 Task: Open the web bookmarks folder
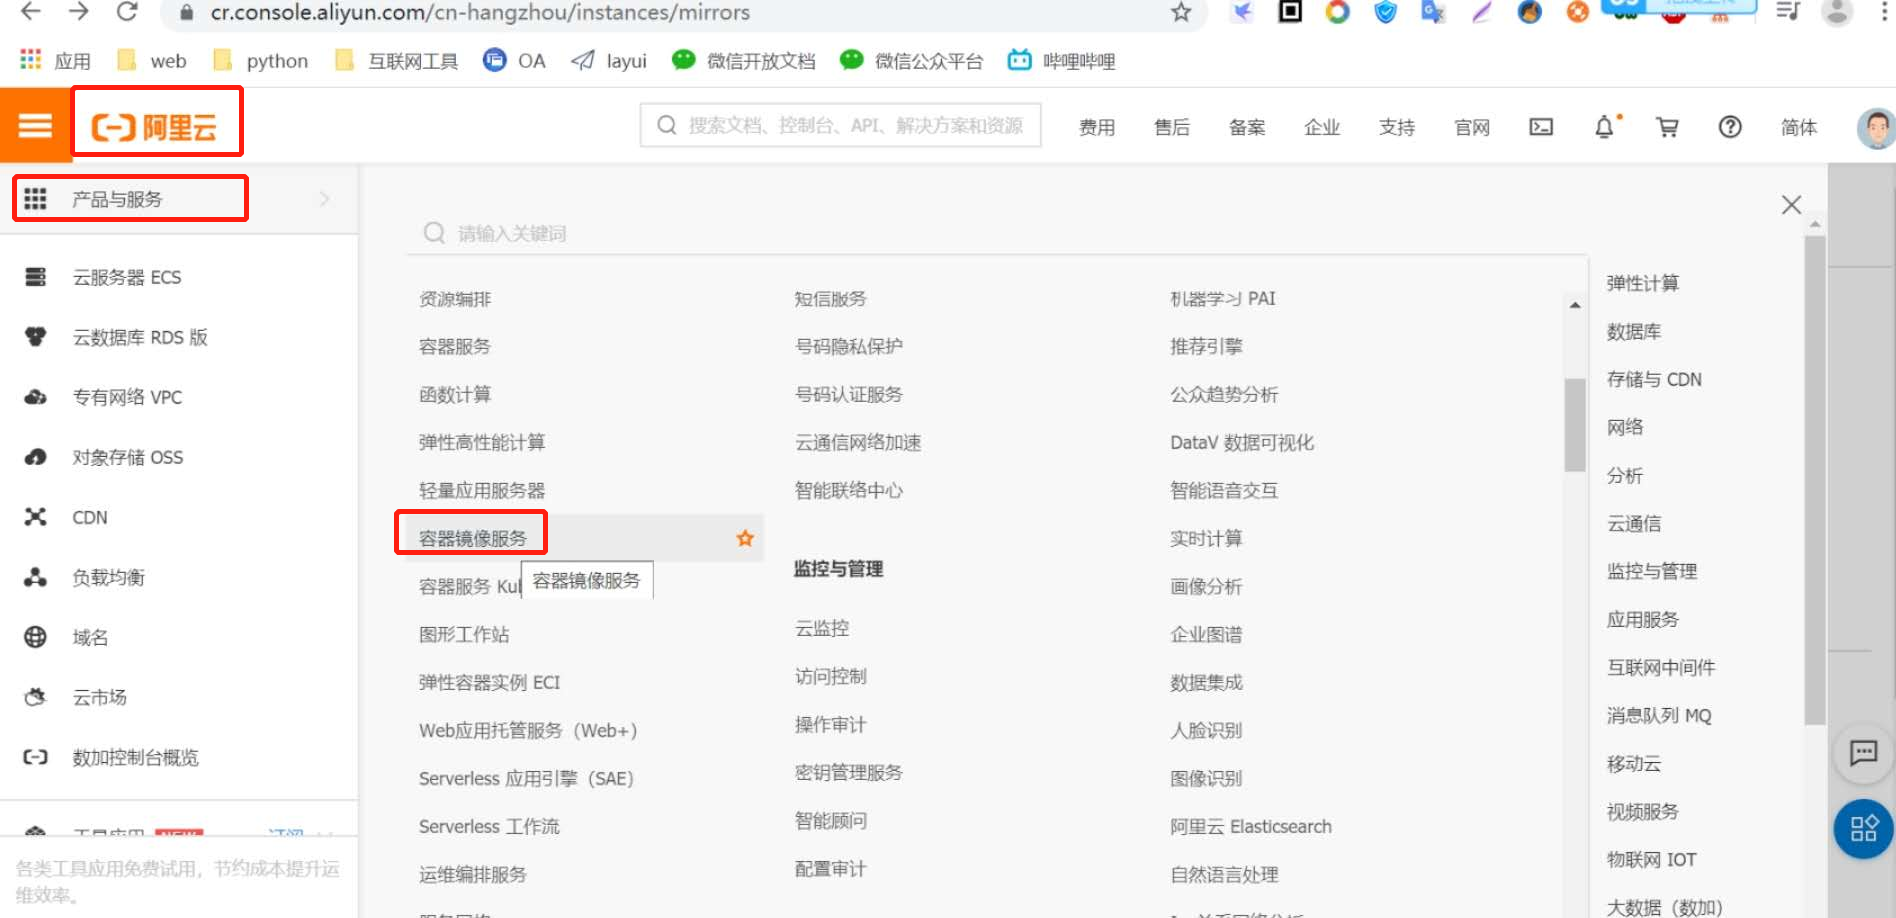pyautogui.click(x=150, y=60)
